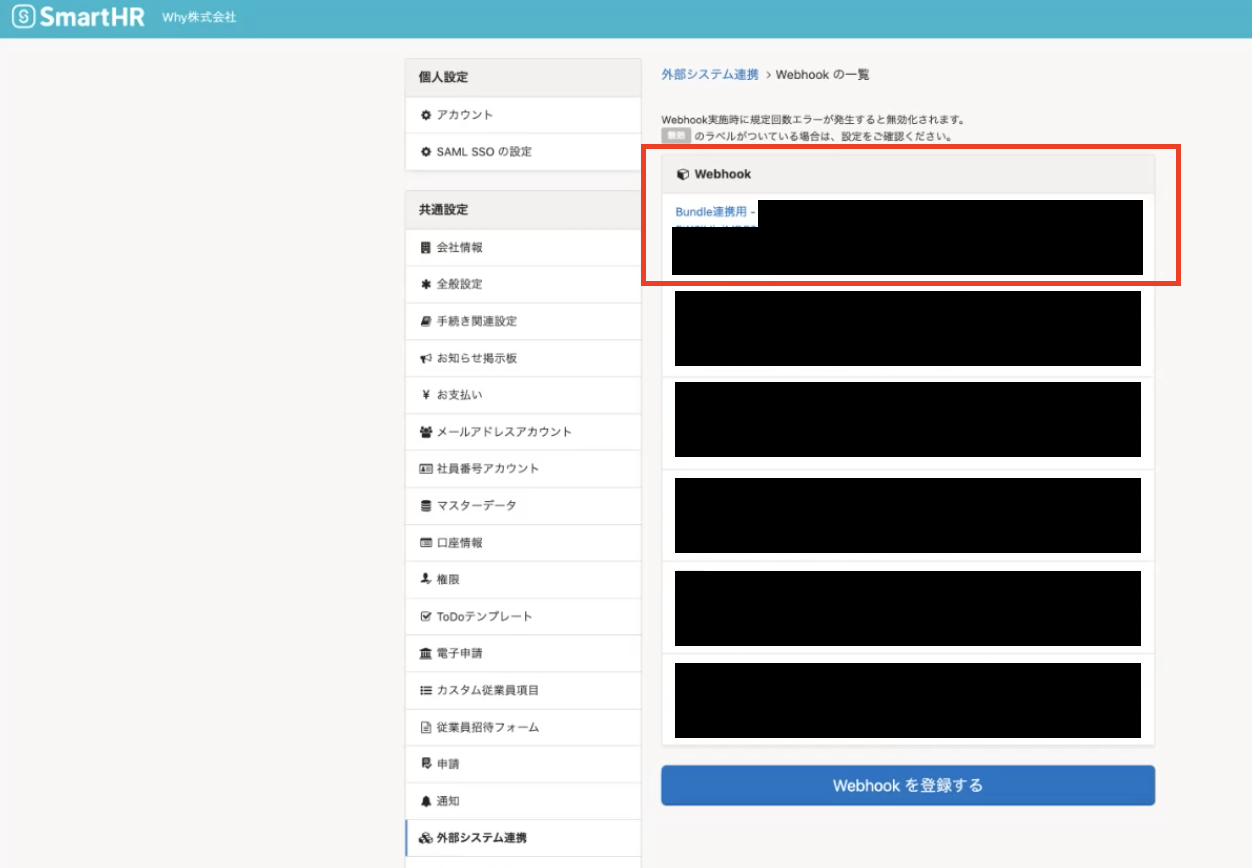Click the ID card icon beside 社員番号アカウント
This screenshot has width=1252, height=868.
[x=426, y=469]
